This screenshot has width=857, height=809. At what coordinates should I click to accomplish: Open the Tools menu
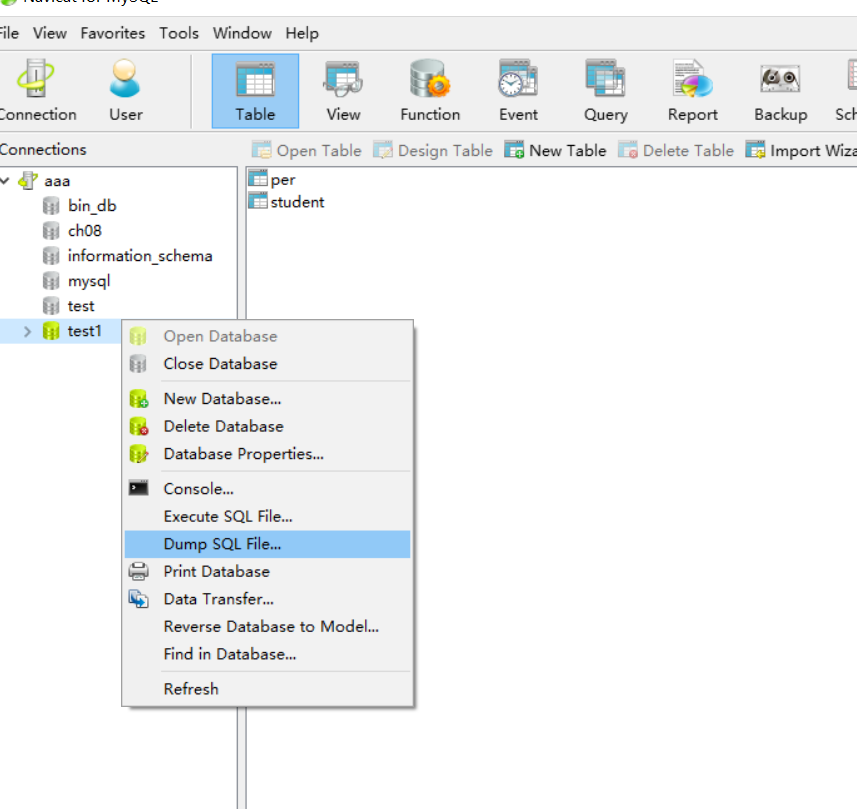(179, 33)
